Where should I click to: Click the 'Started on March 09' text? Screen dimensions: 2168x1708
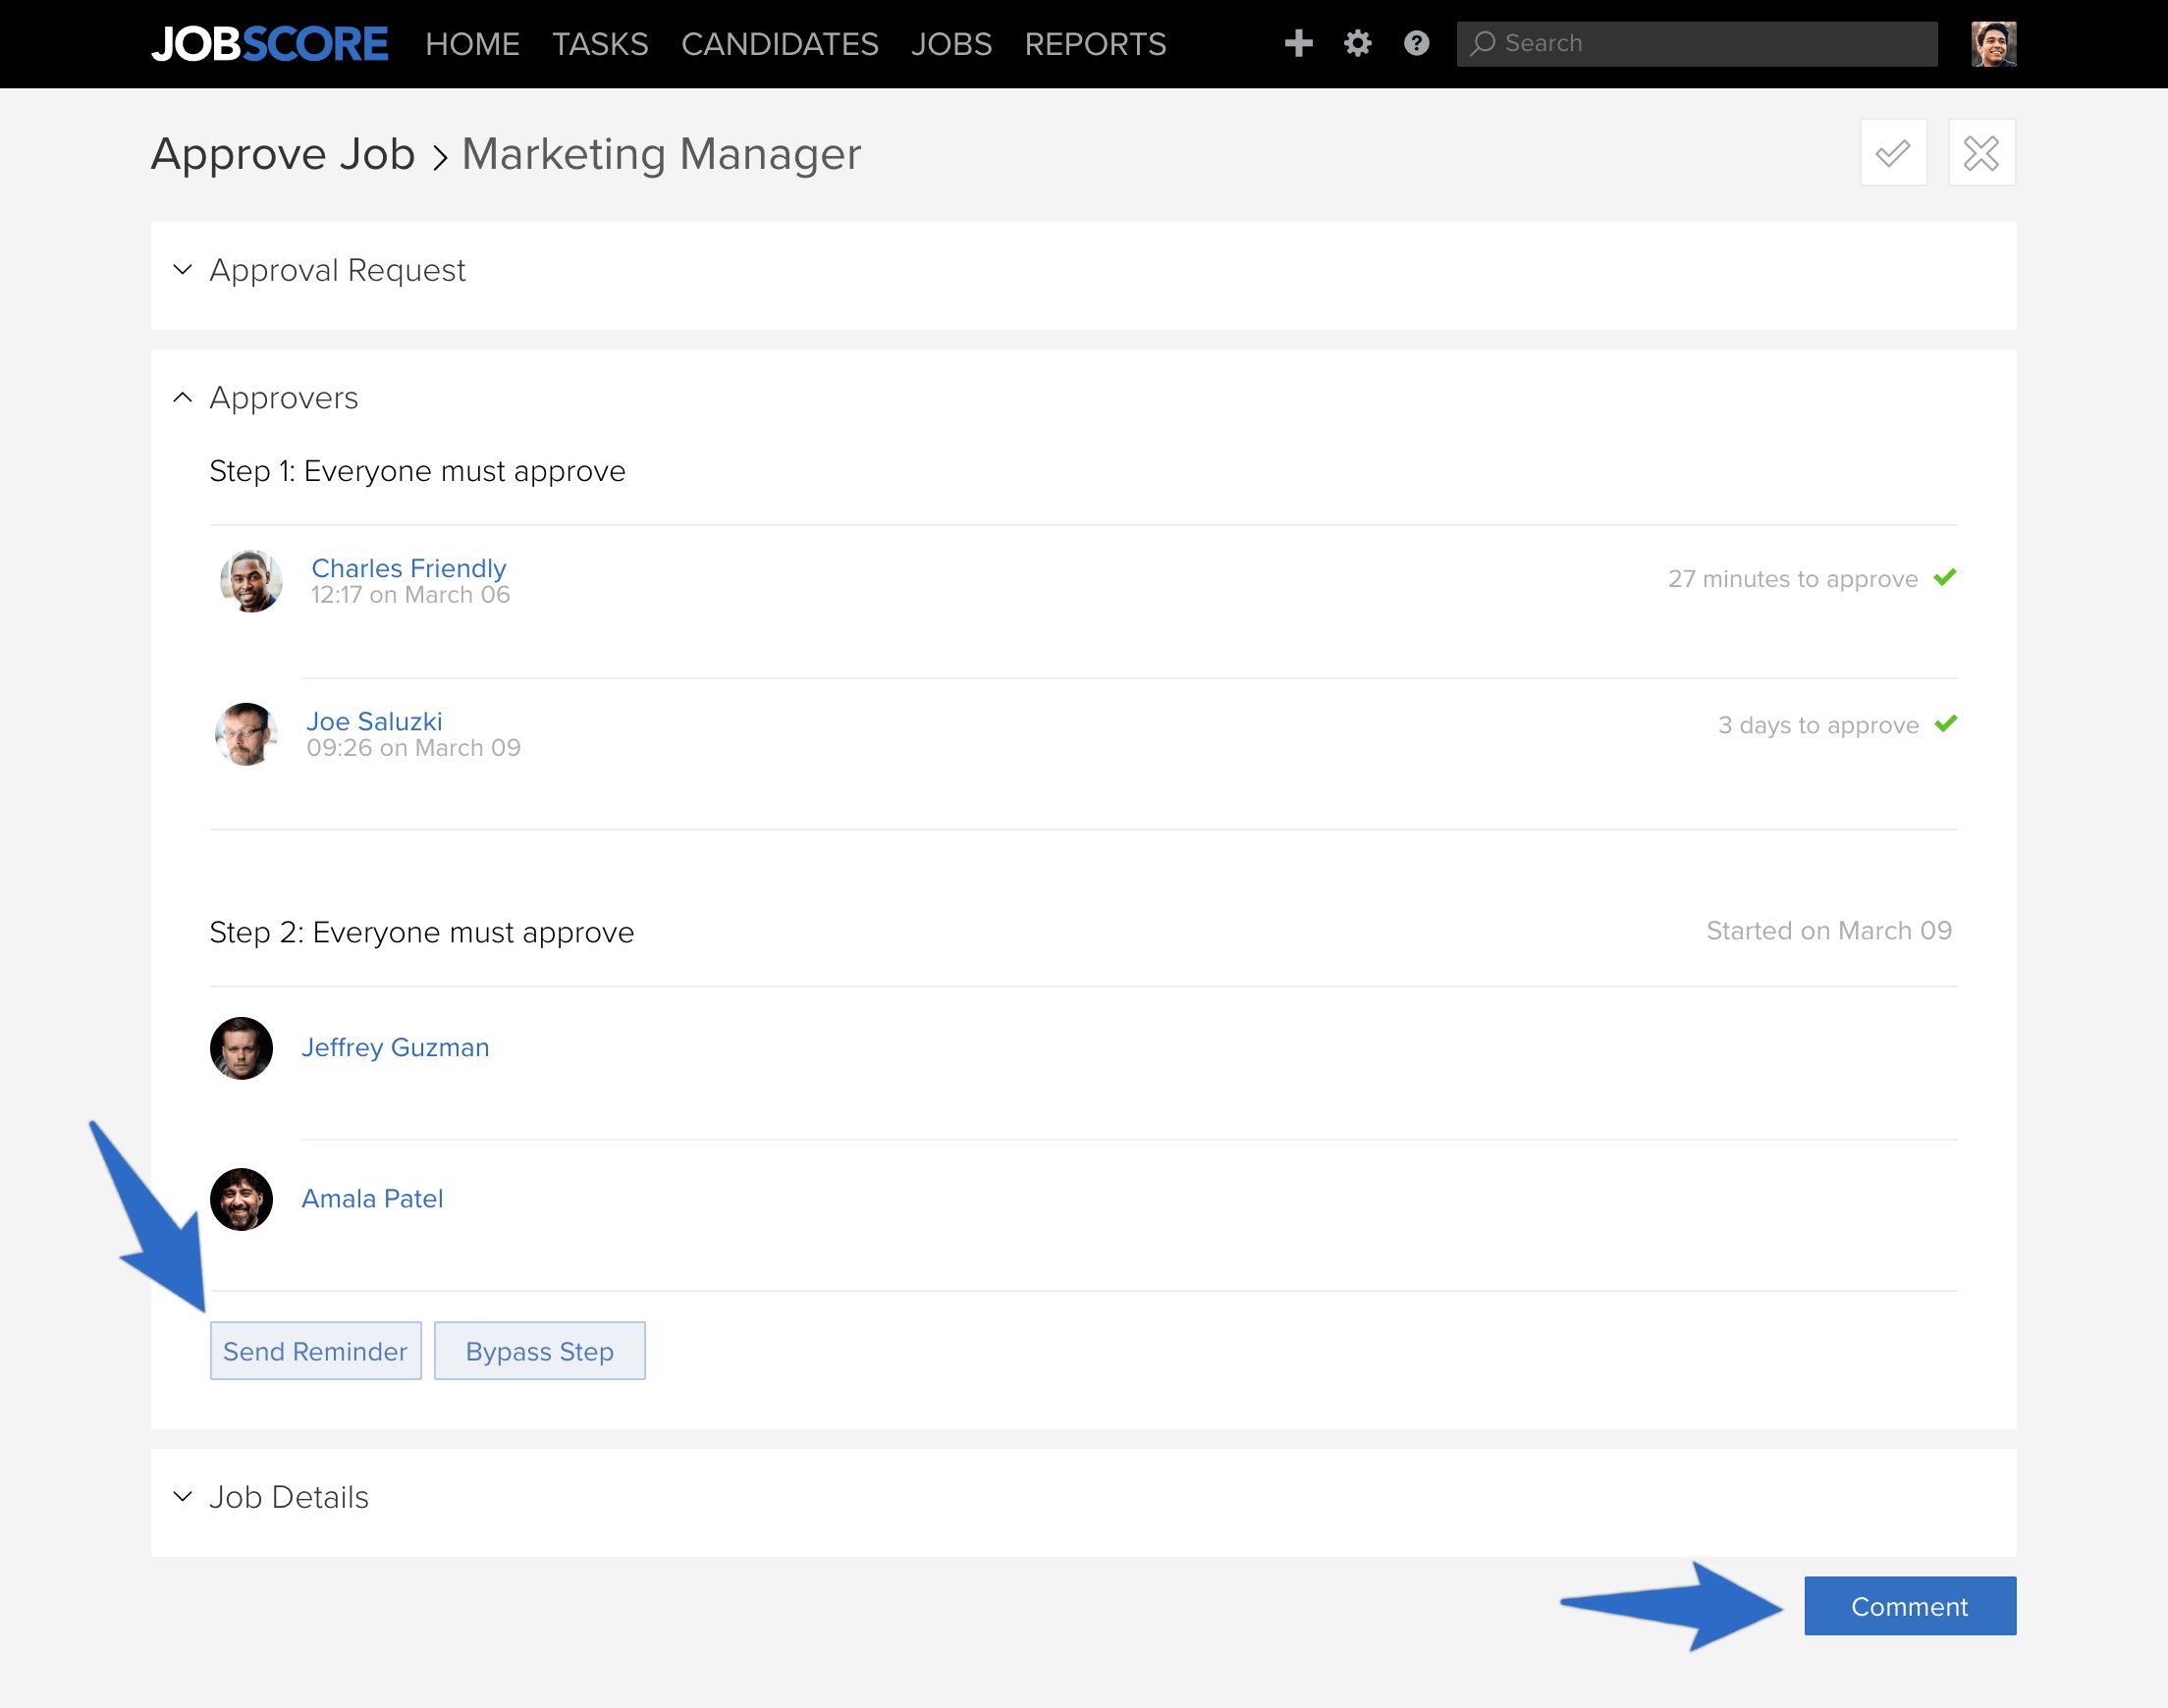1829,931
